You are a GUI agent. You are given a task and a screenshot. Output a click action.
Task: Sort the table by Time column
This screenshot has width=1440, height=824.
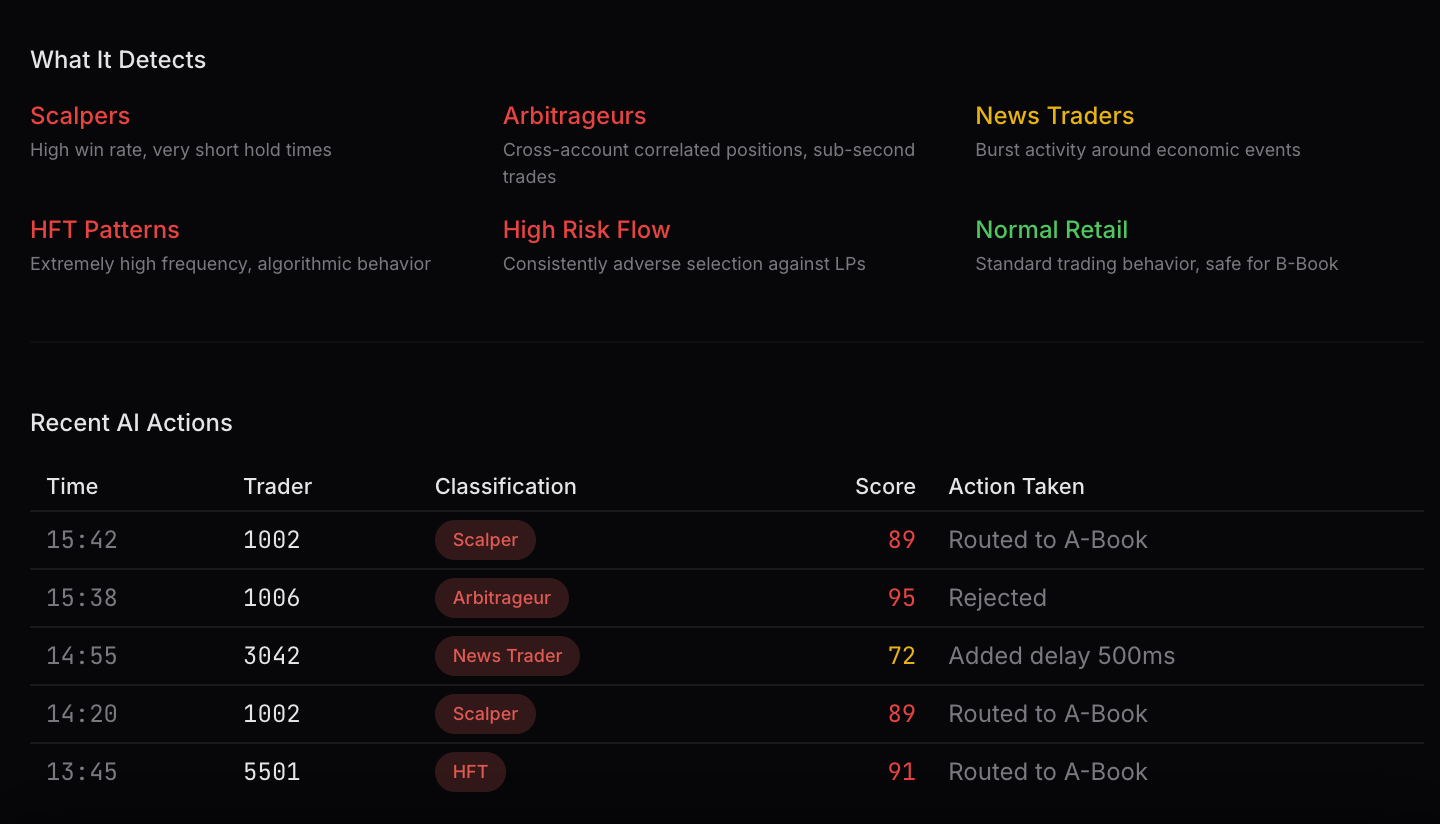tap(72, 486)
